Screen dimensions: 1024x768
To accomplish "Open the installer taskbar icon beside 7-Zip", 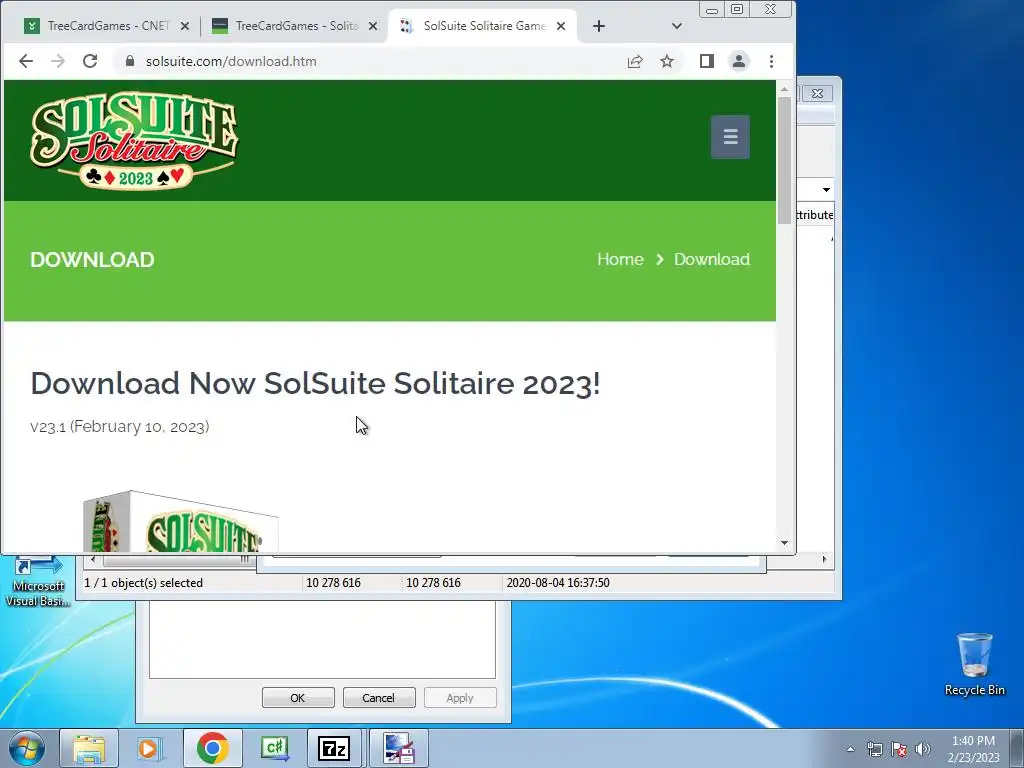I will coord(399,748).
